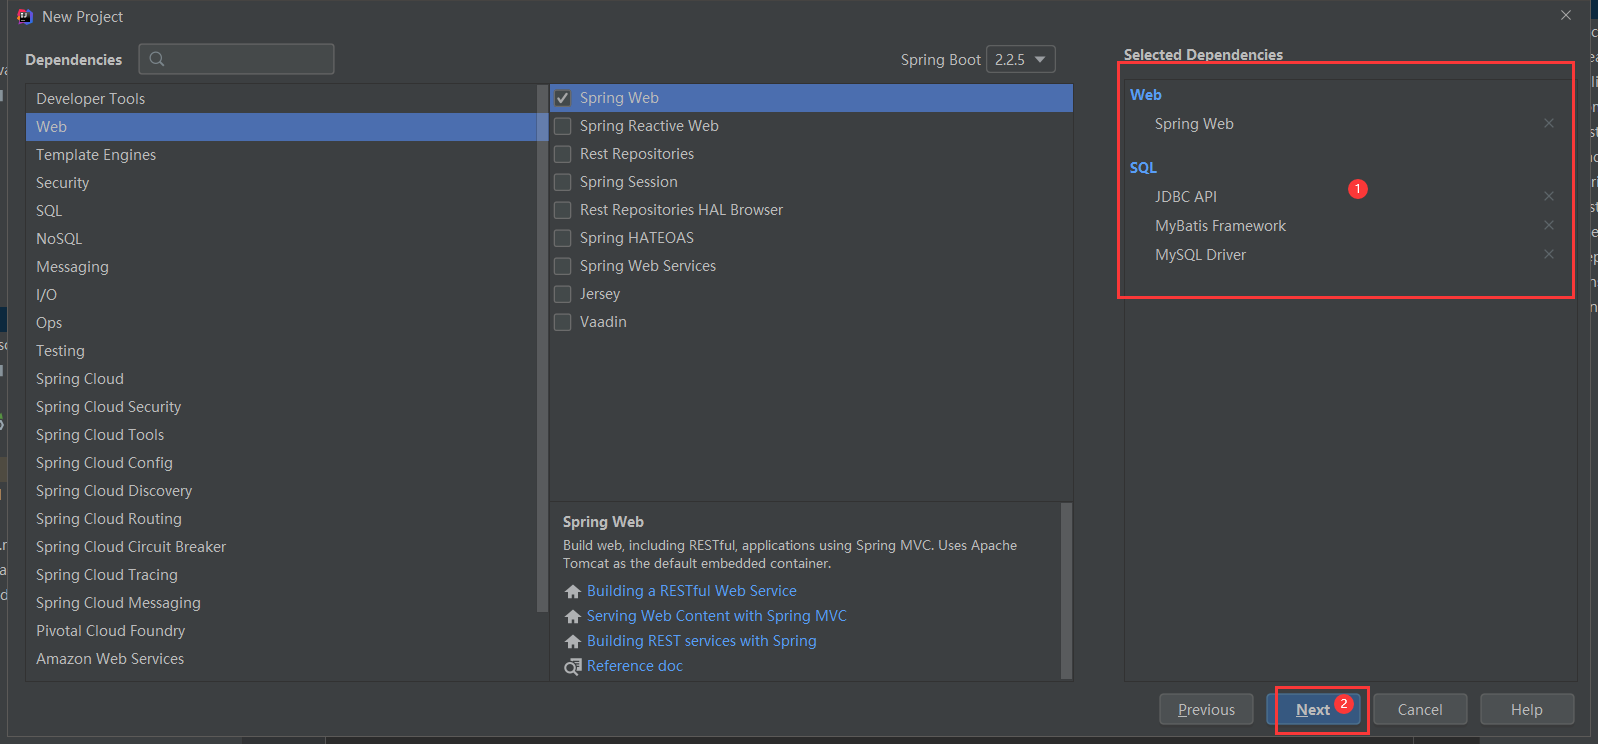Go back with the Previous button
This screenshot has width=1598, height=744.
(x=1206, y=709)
